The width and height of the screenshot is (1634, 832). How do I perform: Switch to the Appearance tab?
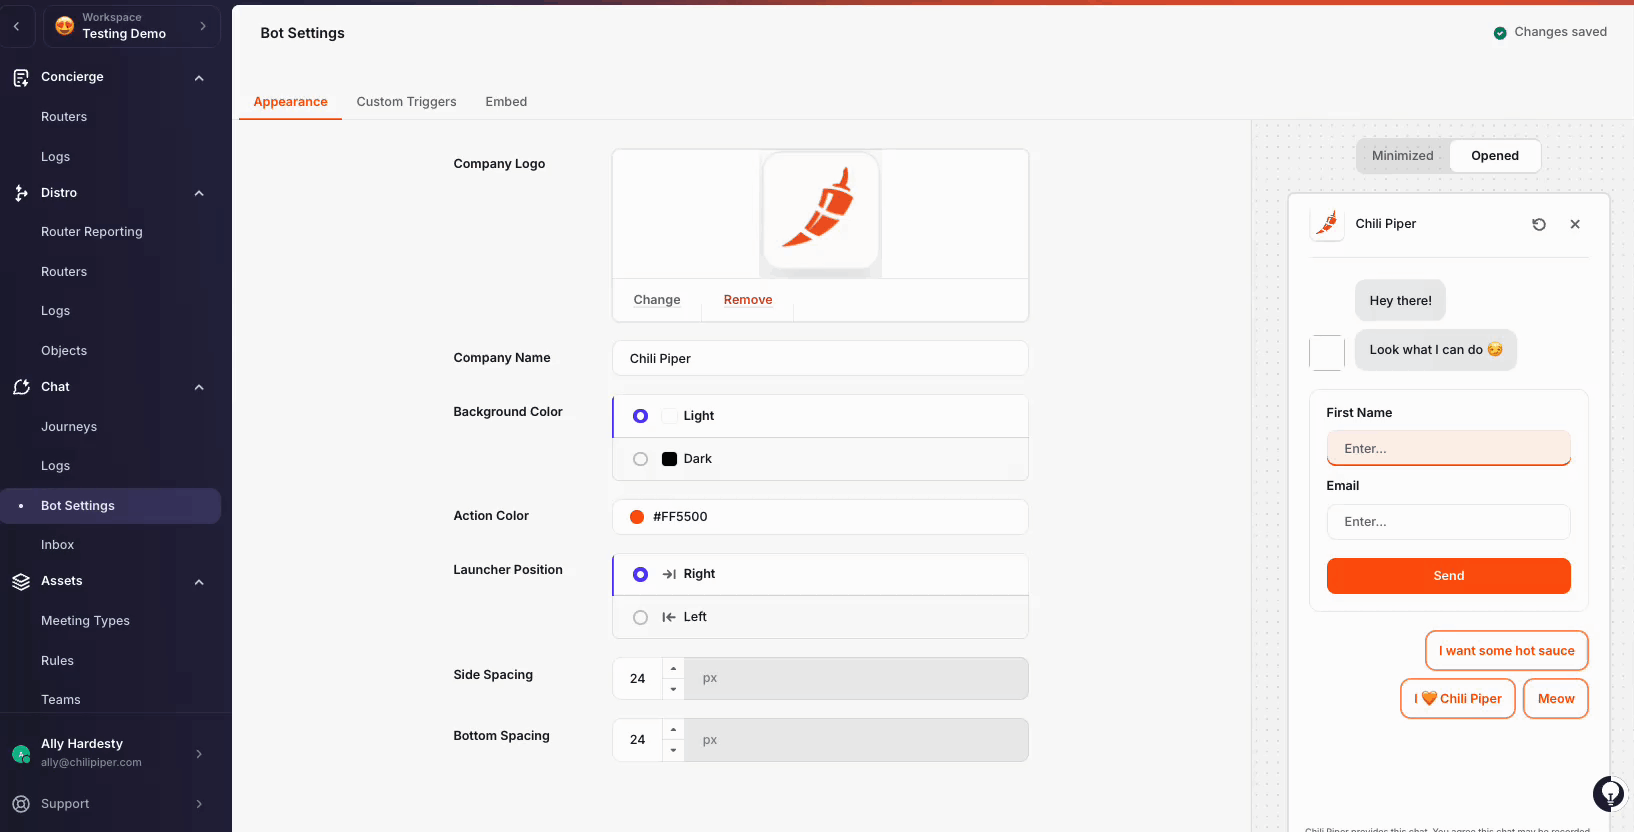[x=290, y=102]
